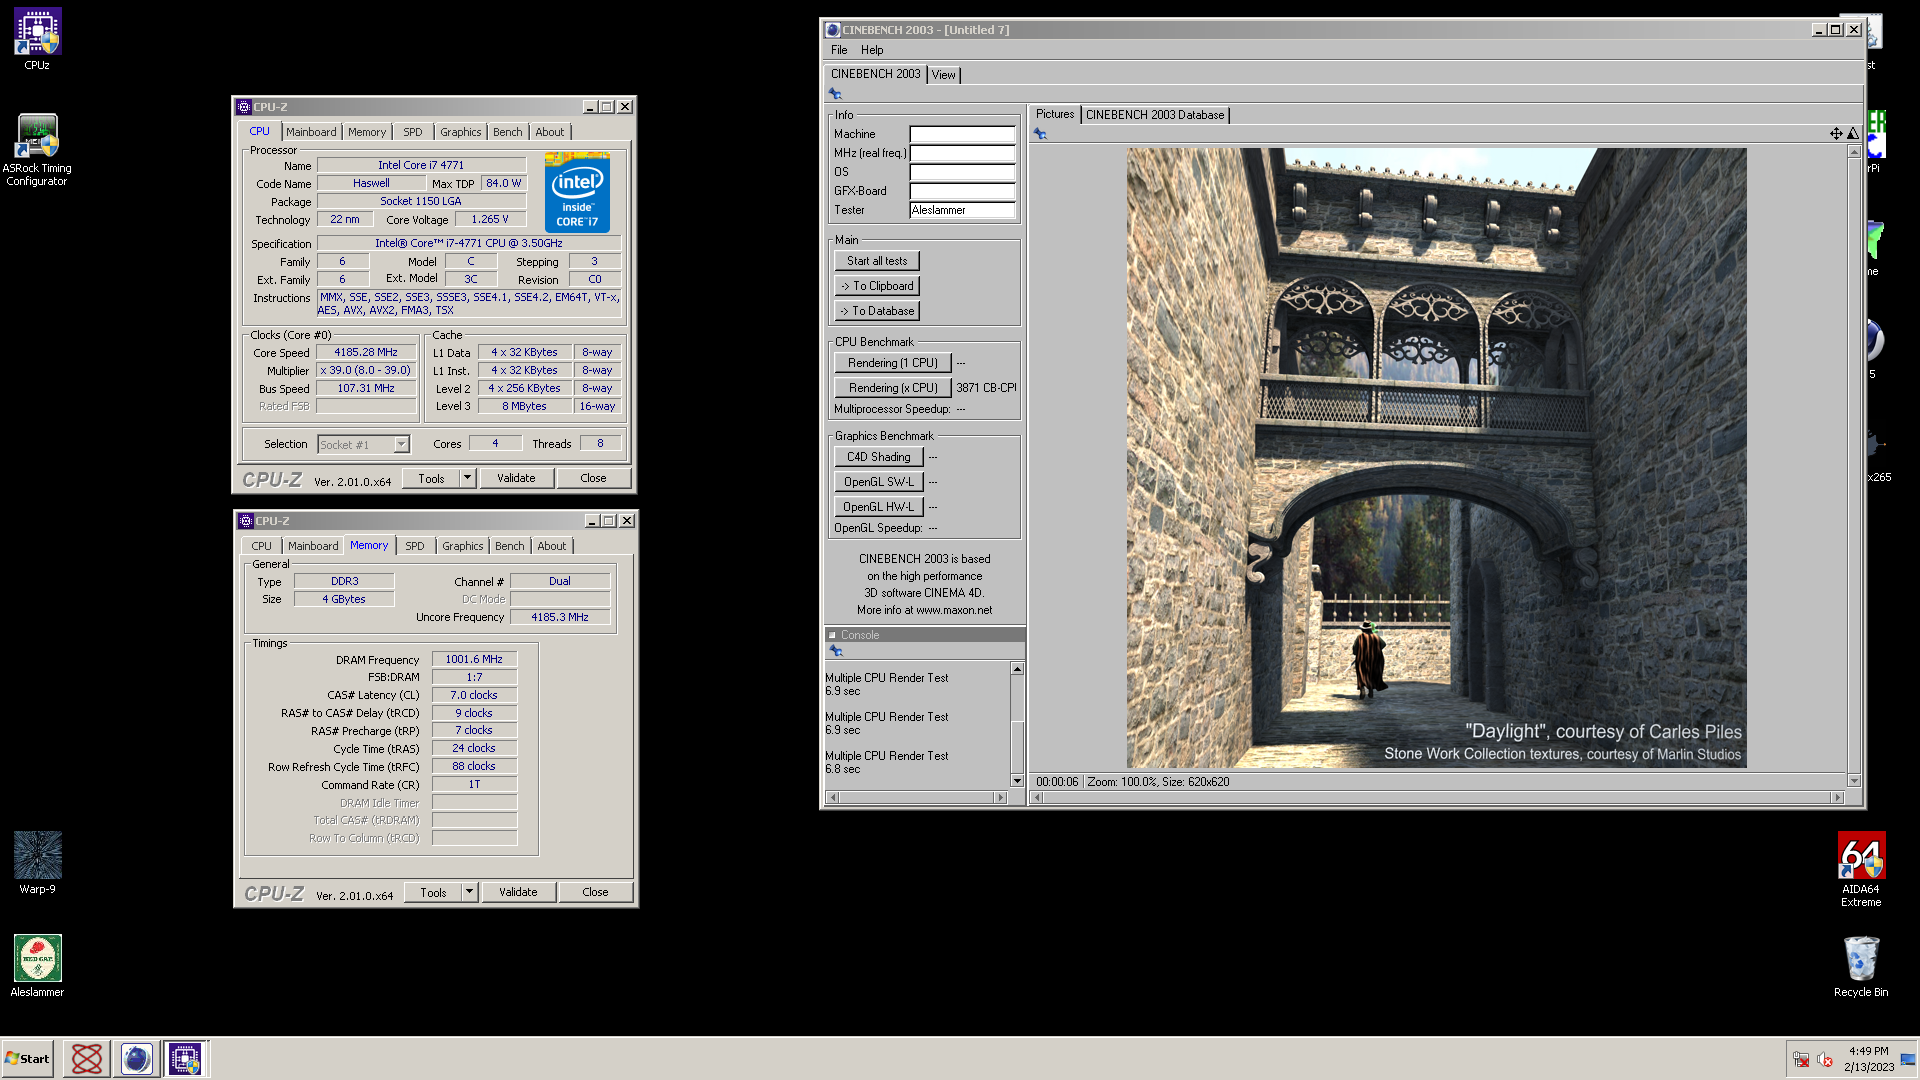Click the Console panel header square icon
Image resolution: width=1920 pixels, height=1080 pixels.
coord(832,635)
